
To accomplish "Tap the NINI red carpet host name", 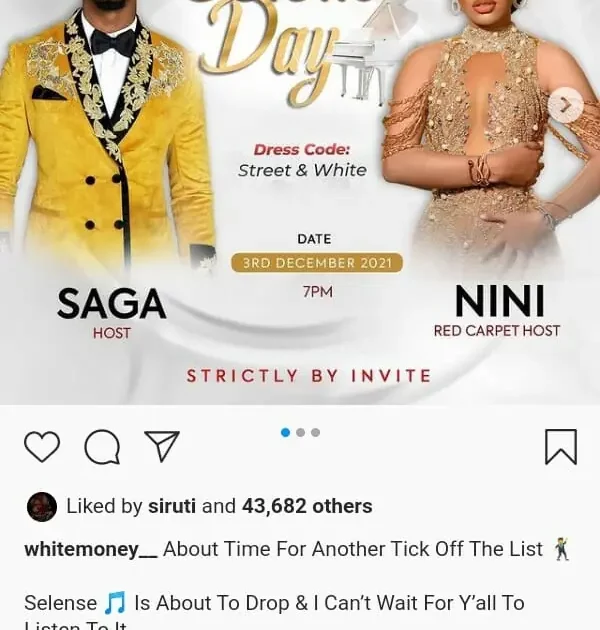I will point(500,301).
